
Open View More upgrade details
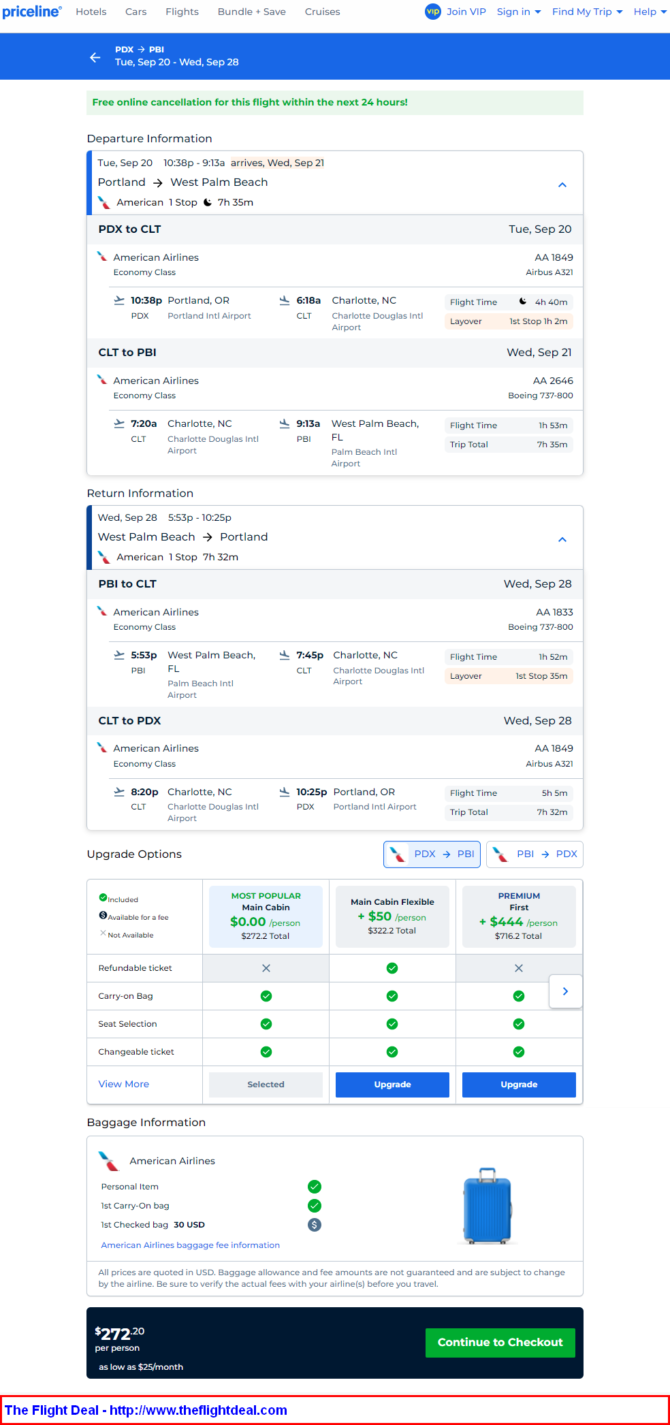click(123, 1084)
